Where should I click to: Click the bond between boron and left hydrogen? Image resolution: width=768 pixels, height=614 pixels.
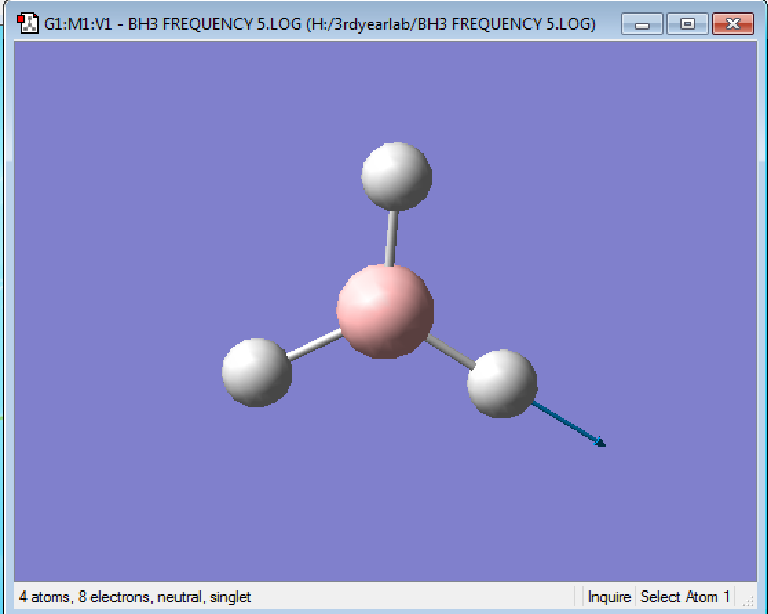pos(314,345)
